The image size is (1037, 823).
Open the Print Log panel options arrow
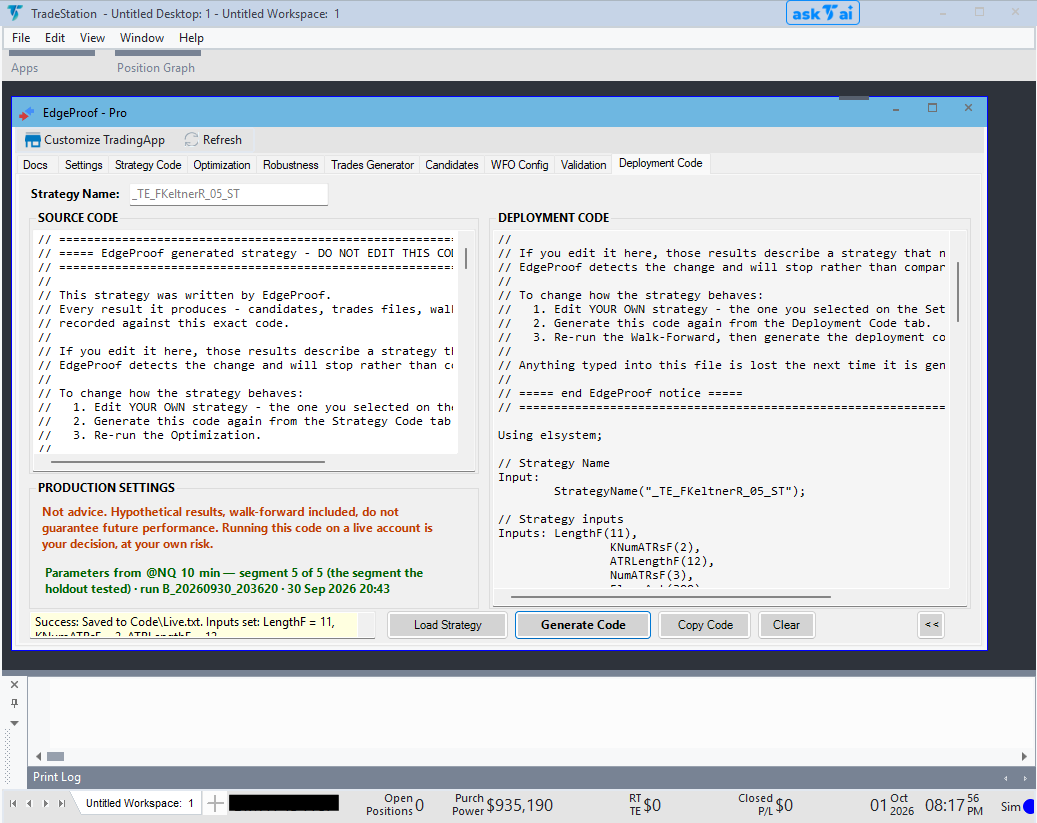pos(15,723)
